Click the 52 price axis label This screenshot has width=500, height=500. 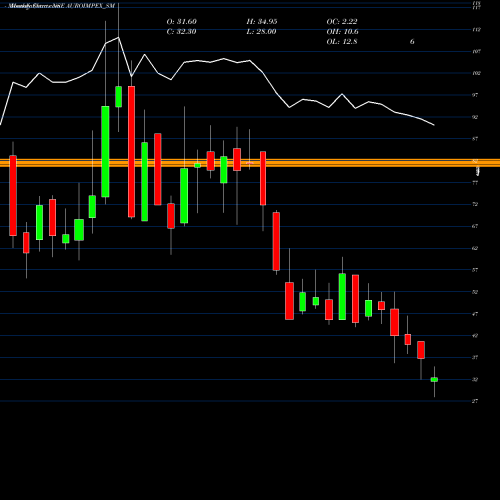(x=475, y=292)
